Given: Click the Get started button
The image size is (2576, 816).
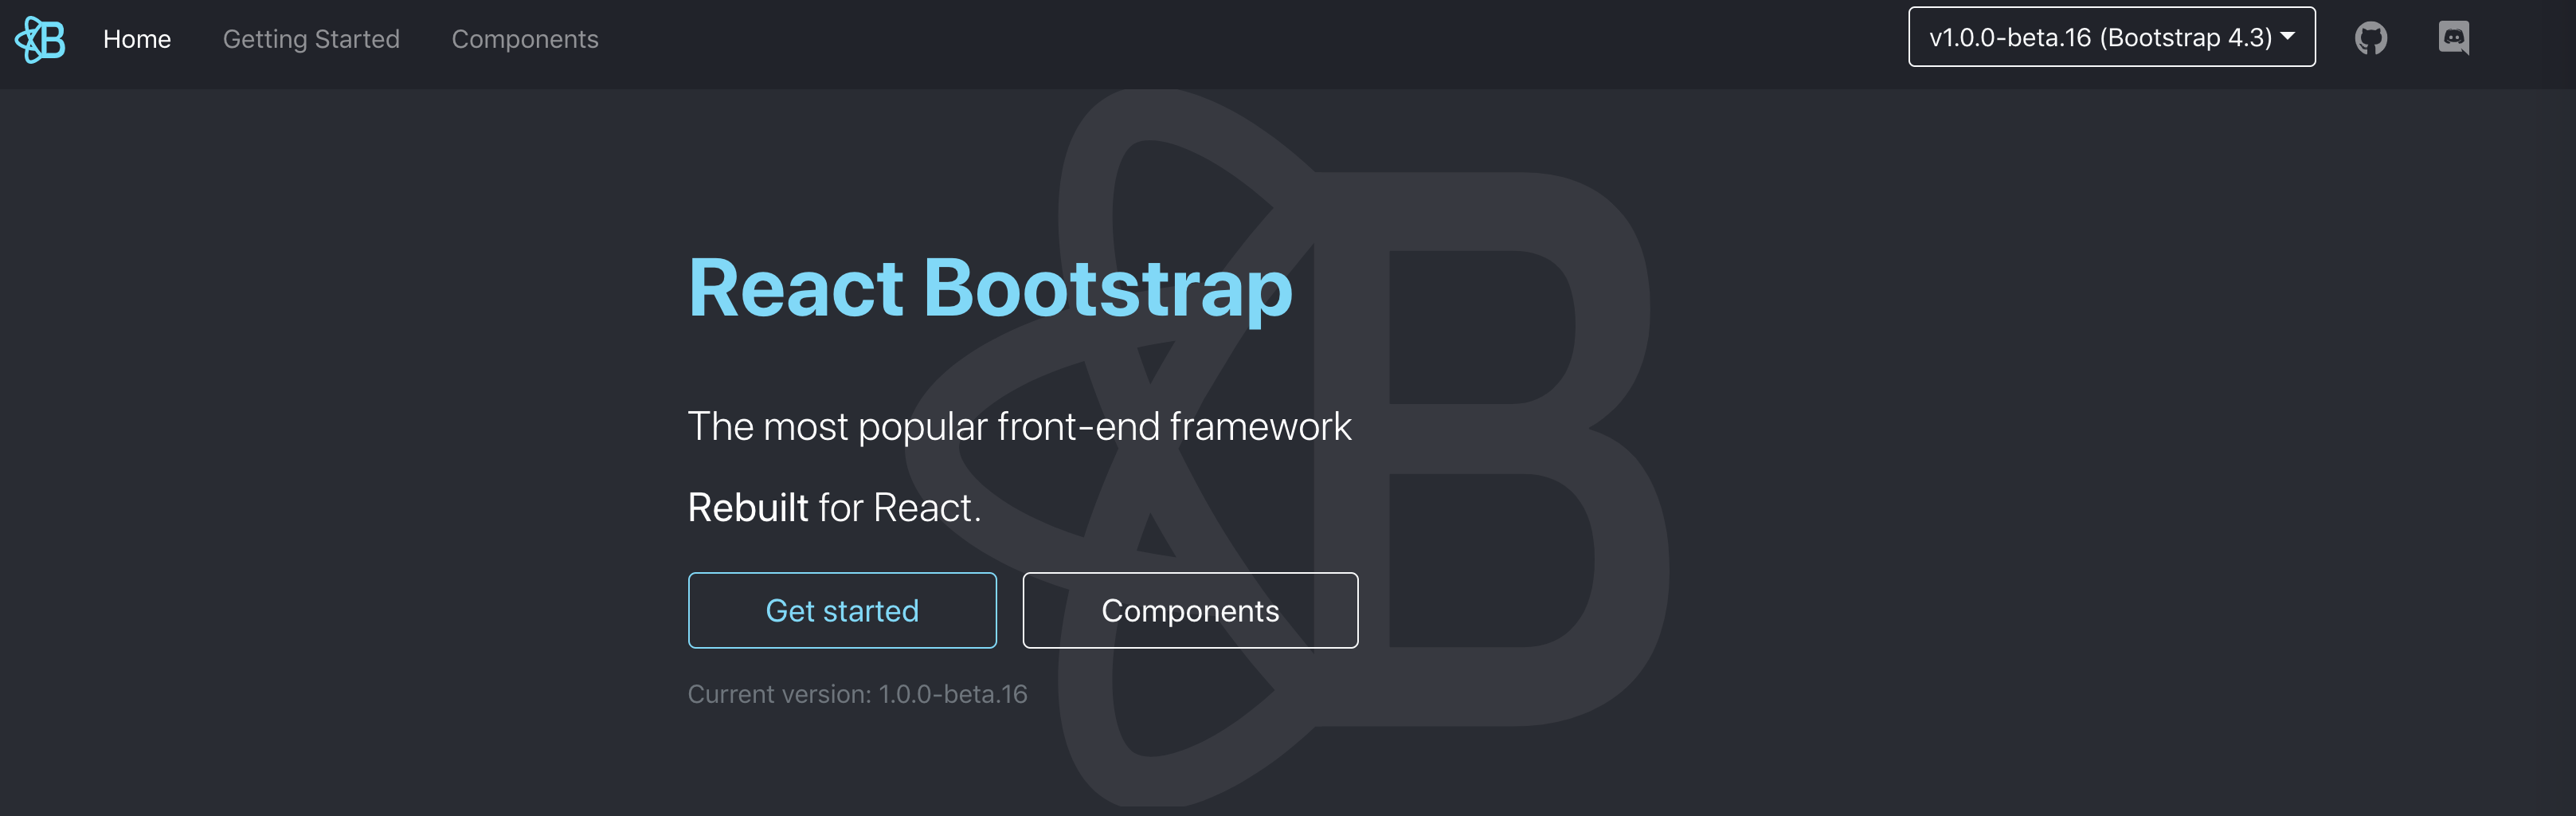Looking at the screenshot, I should click(x=842, y=610).
